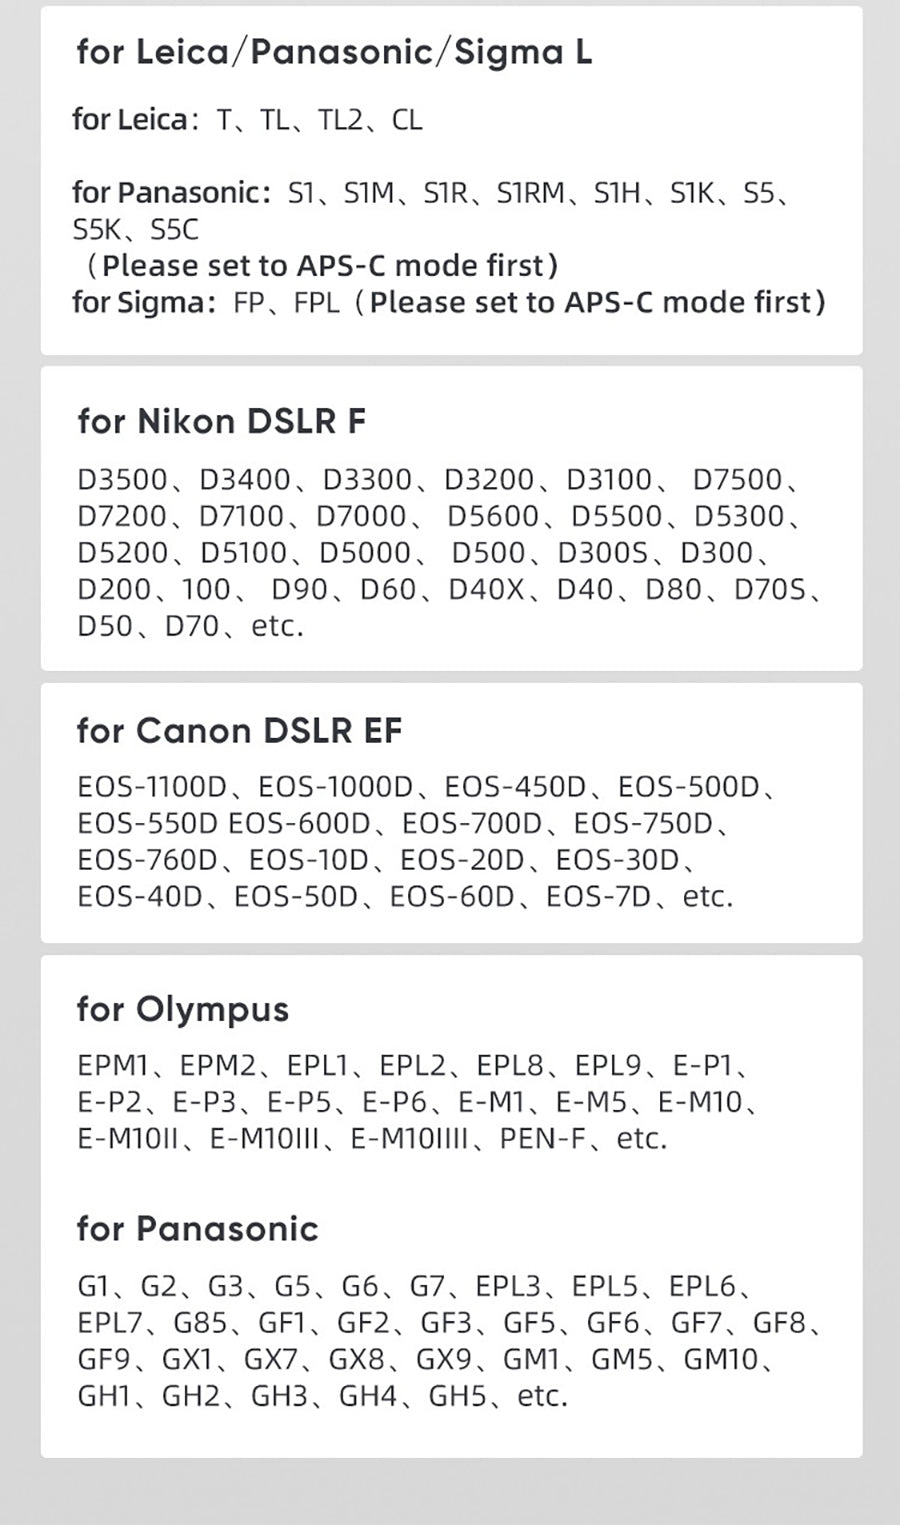The image size is (900, 1525).
Task: Click the D7500 Nikon model text
Action: [x=737, y=480]
